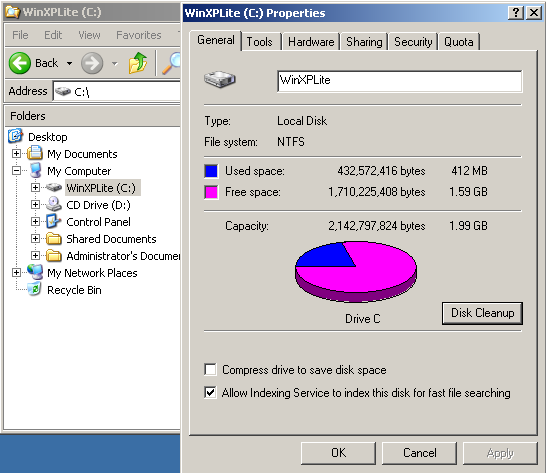Click the drive icon in Address bar
Image resolution: width=546 pixels, height=473 pixels.
[63, 92]
